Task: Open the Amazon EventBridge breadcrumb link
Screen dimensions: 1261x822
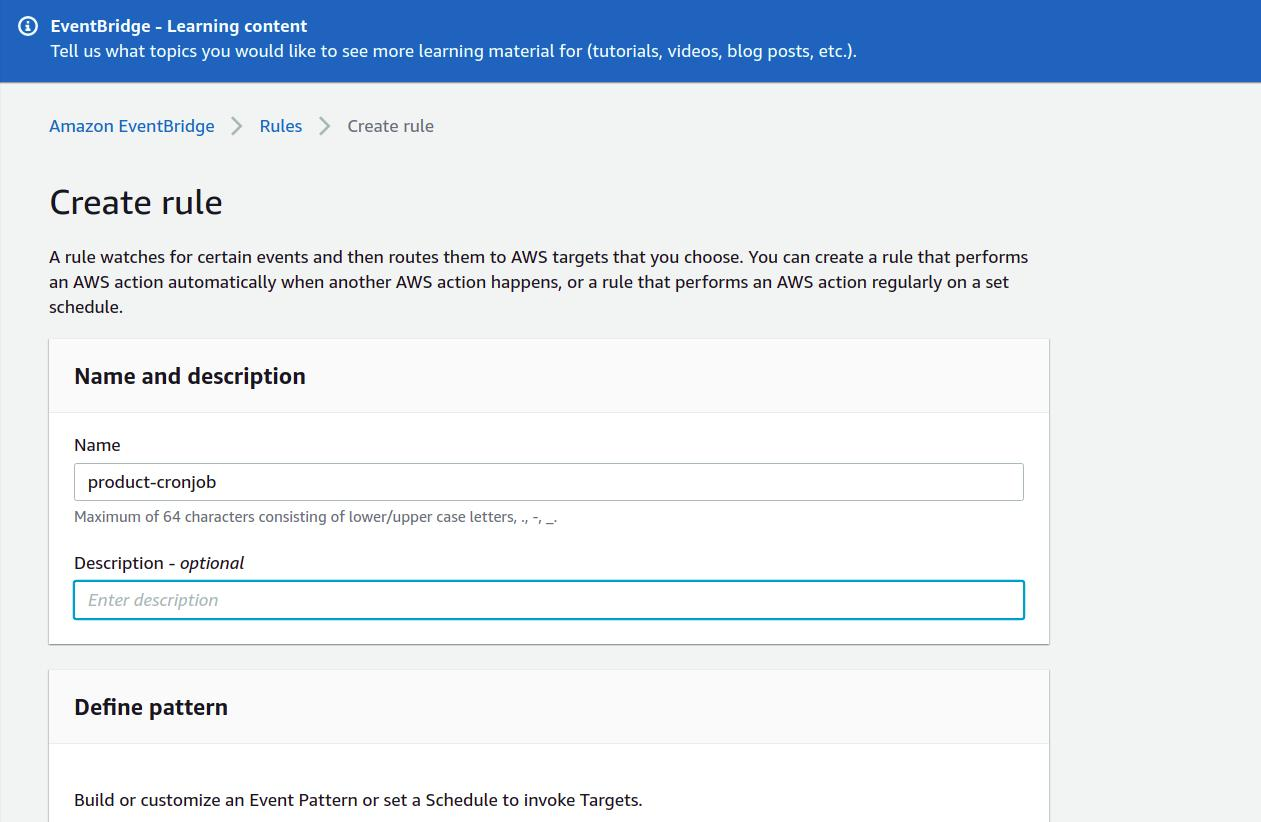Action: click(x=132, y=126)
